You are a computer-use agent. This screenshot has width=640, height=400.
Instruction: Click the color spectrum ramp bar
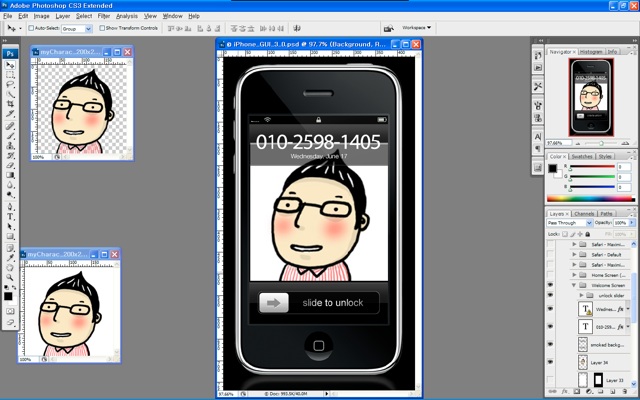click(x=591, y=199)
